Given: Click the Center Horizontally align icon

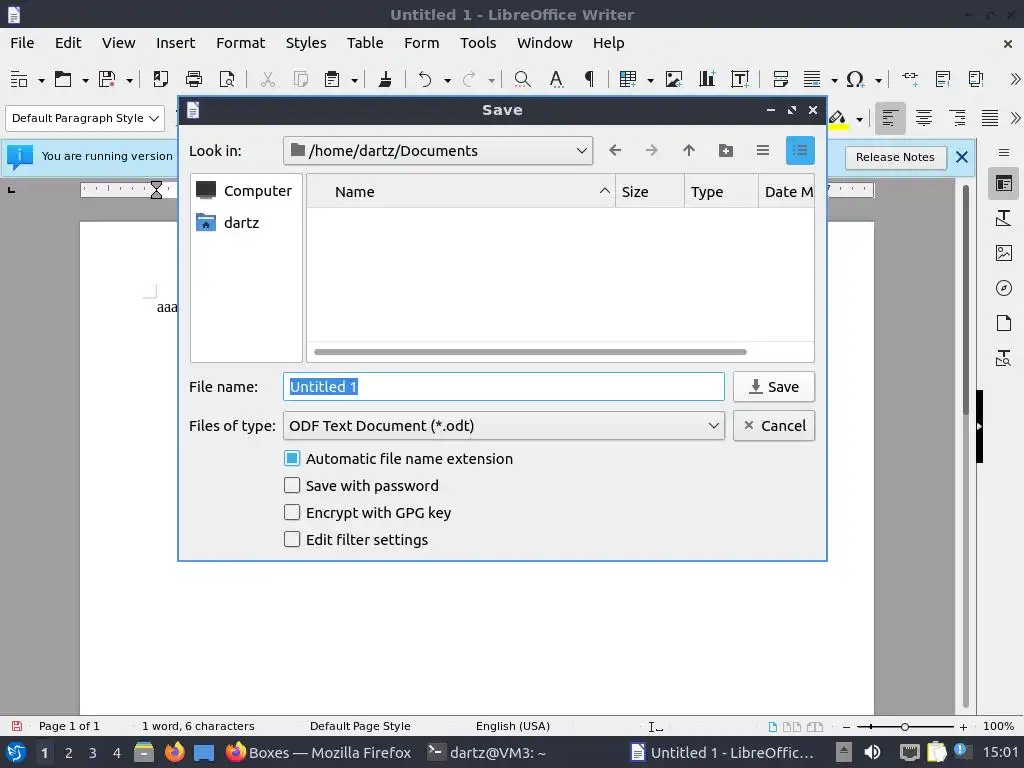Looking at the screenshot, I should point(923,118).
